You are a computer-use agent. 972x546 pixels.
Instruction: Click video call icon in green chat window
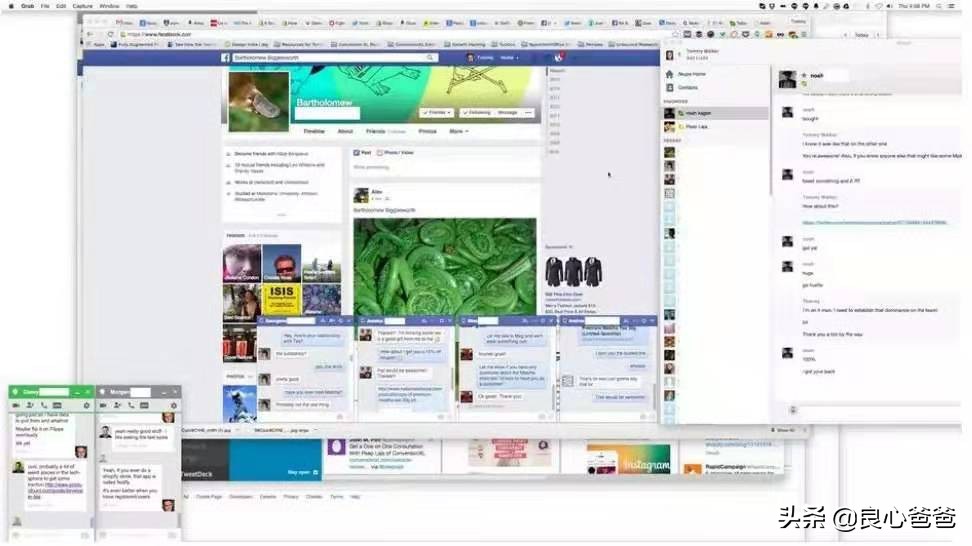[15, 405]
